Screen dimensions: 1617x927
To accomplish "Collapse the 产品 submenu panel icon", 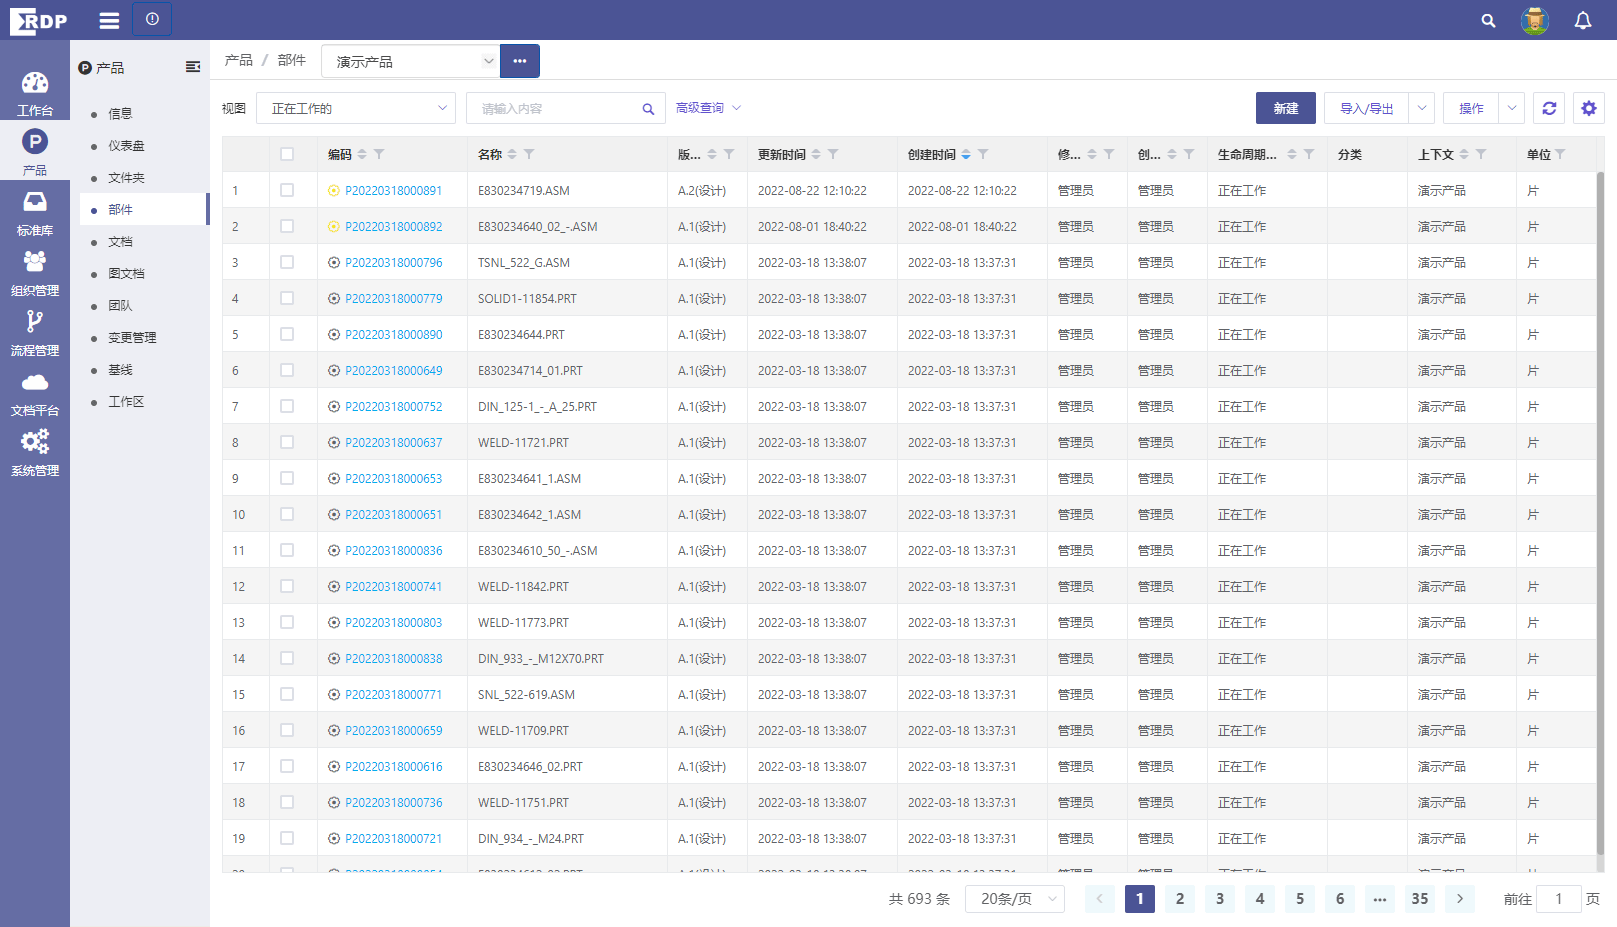I will click(193, 67).
